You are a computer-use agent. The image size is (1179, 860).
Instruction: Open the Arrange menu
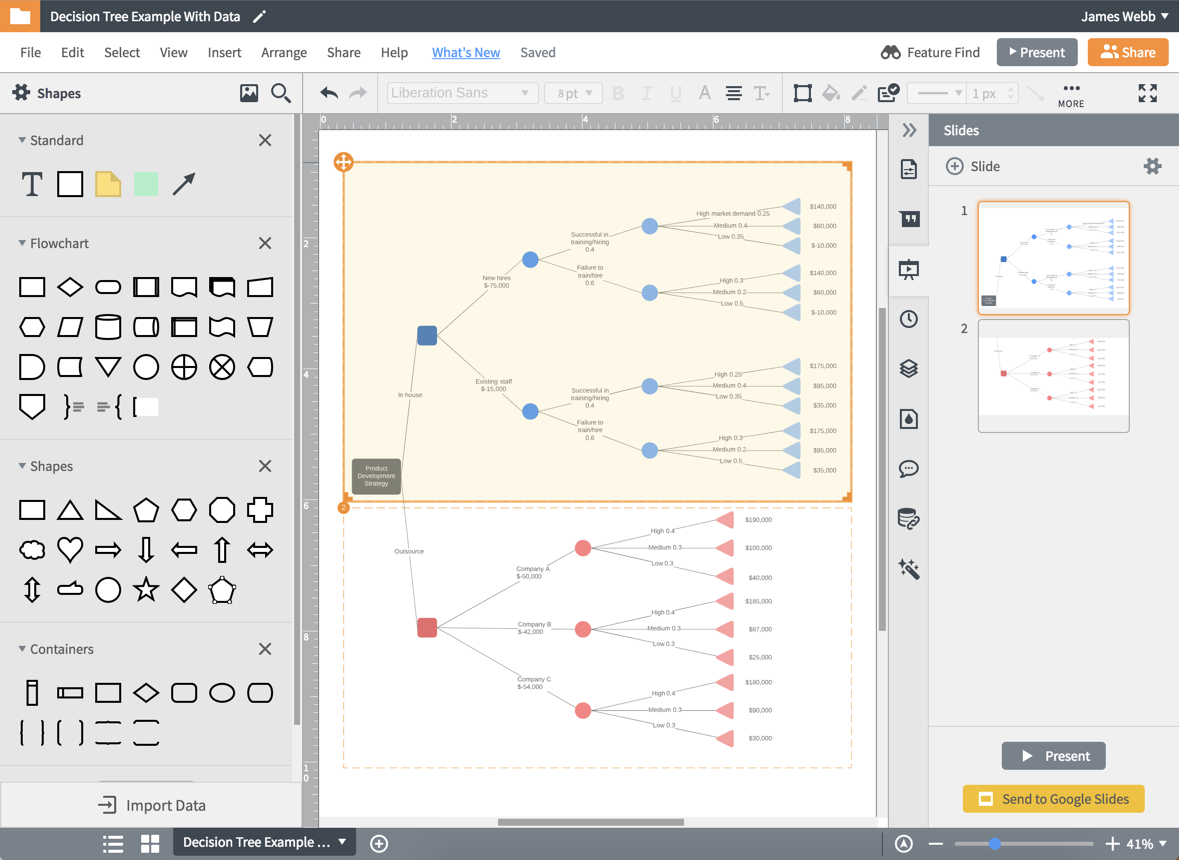pyautogui.click(x=283, y=53)
